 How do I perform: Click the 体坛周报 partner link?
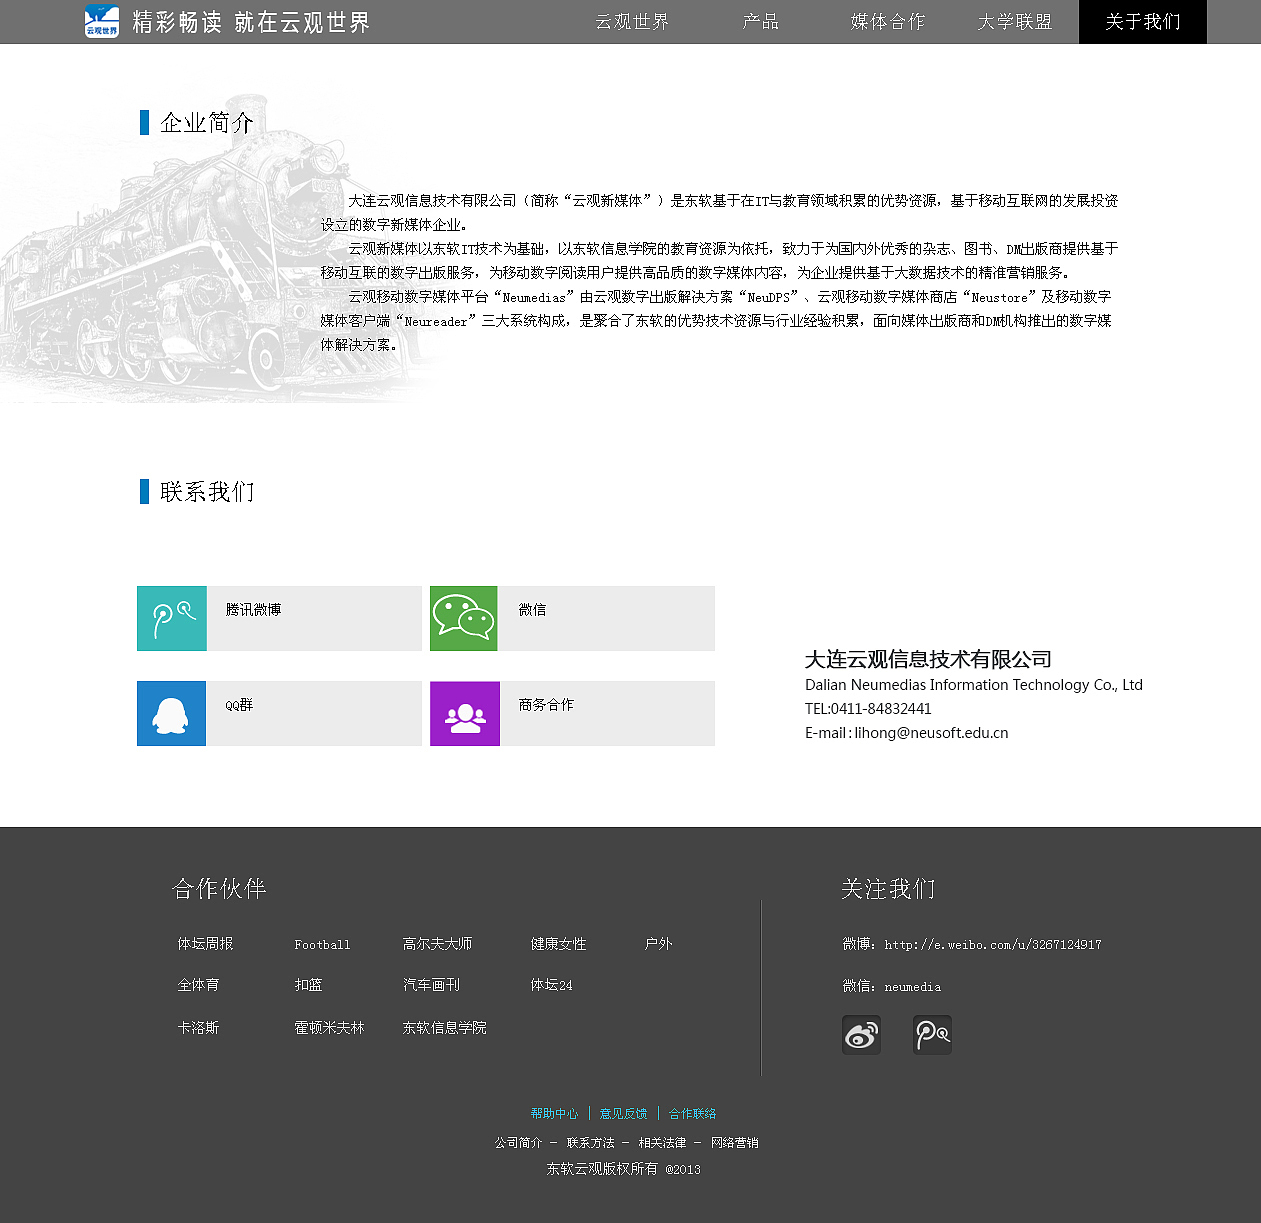(x=205, y=943)
